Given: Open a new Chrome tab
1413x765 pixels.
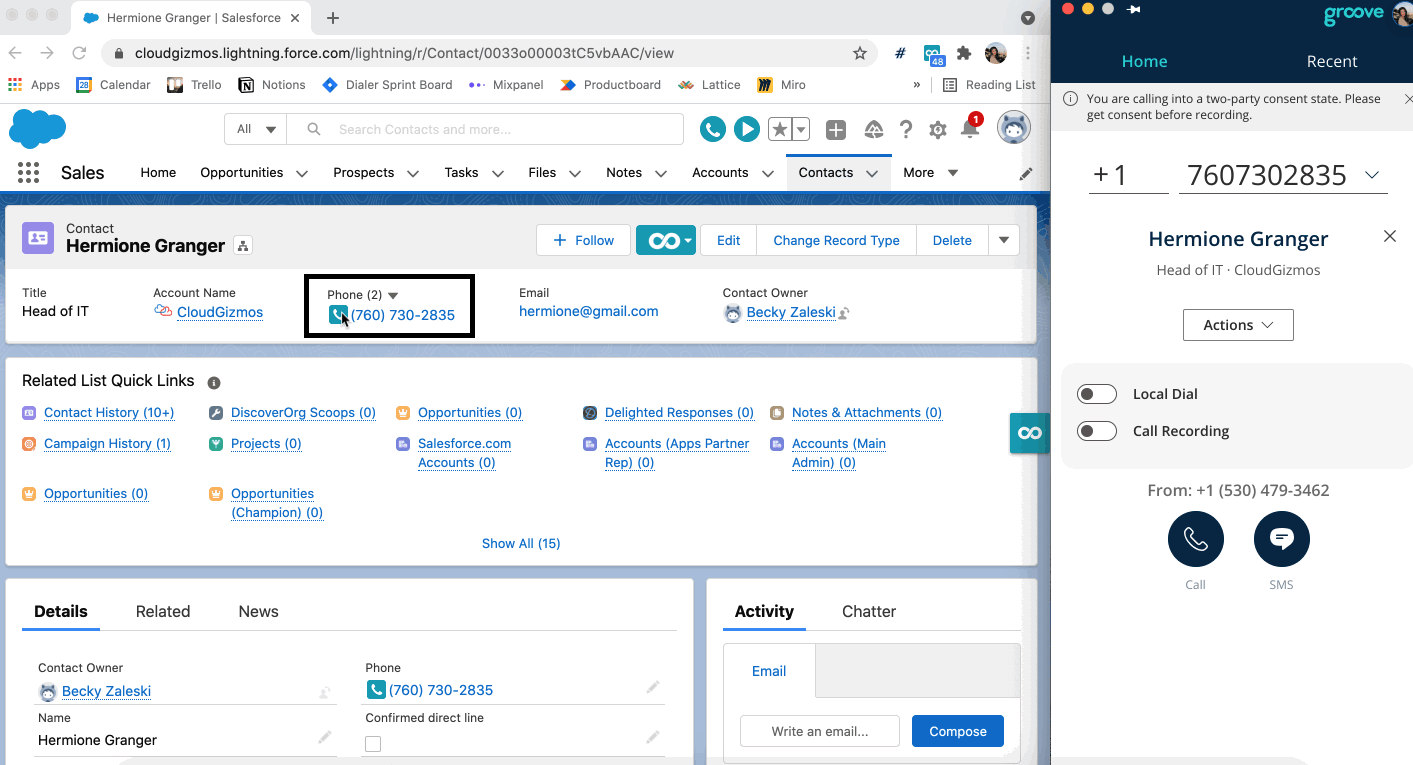Looking at the screenshot, I should [333, 18].
